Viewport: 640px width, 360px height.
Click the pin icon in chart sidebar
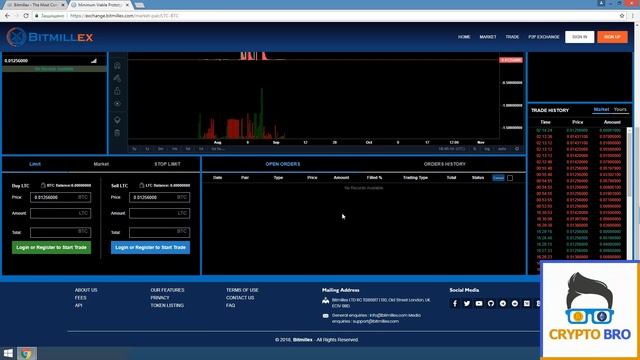117,120
